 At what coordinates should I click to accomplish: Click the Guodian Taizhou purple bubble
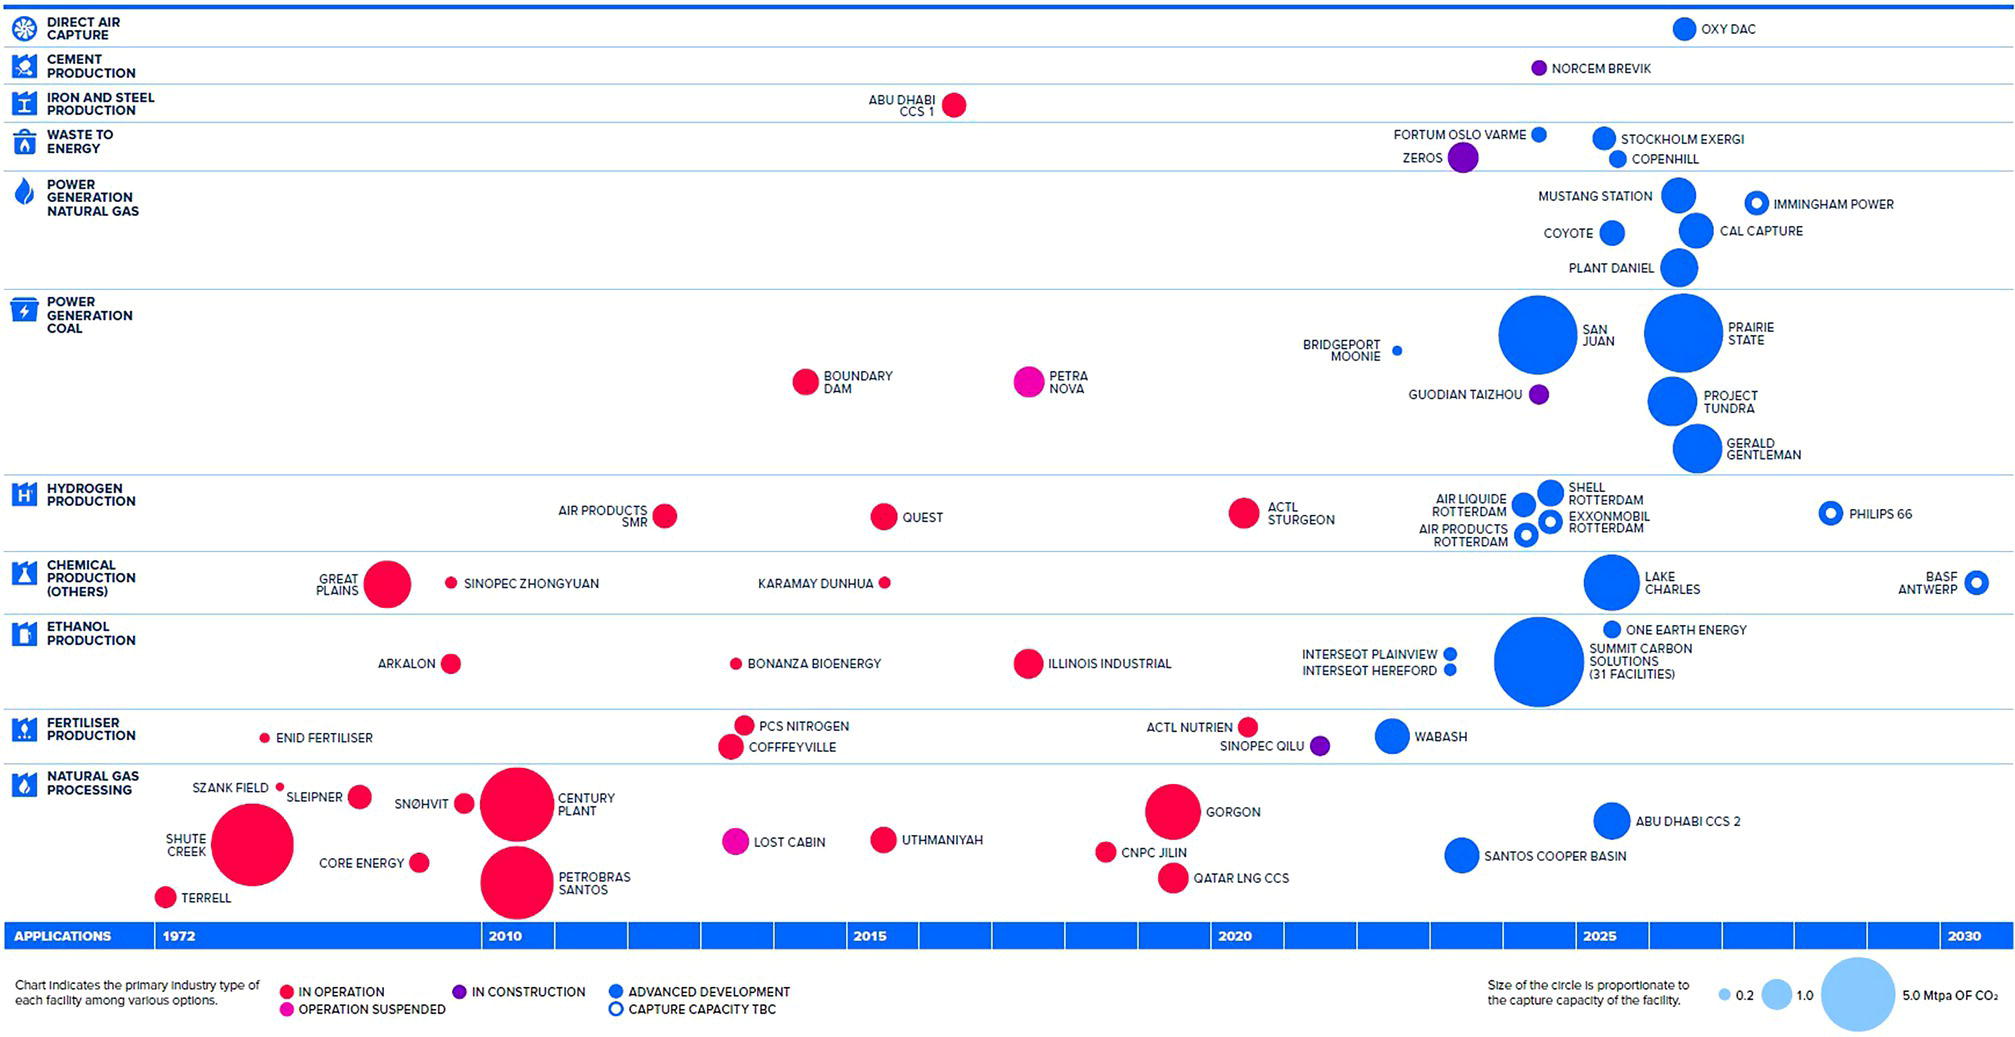coord(1539,394)
